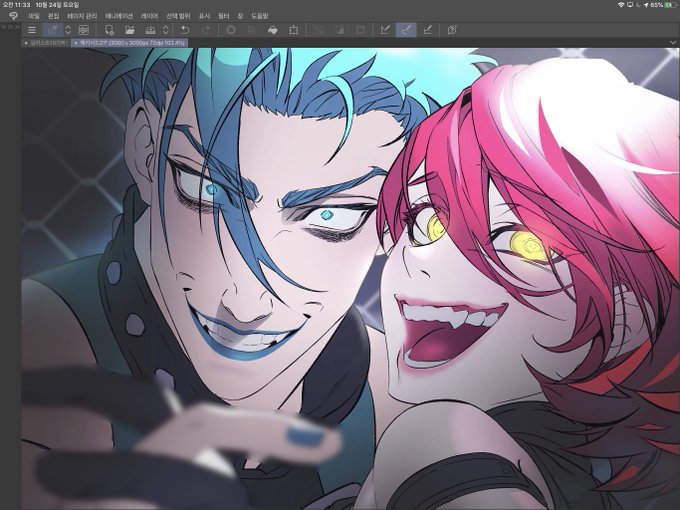This screenshot has height=510, width=680.
Task: Click the Wi-Fi status icon
Action: tap(621, 5)
